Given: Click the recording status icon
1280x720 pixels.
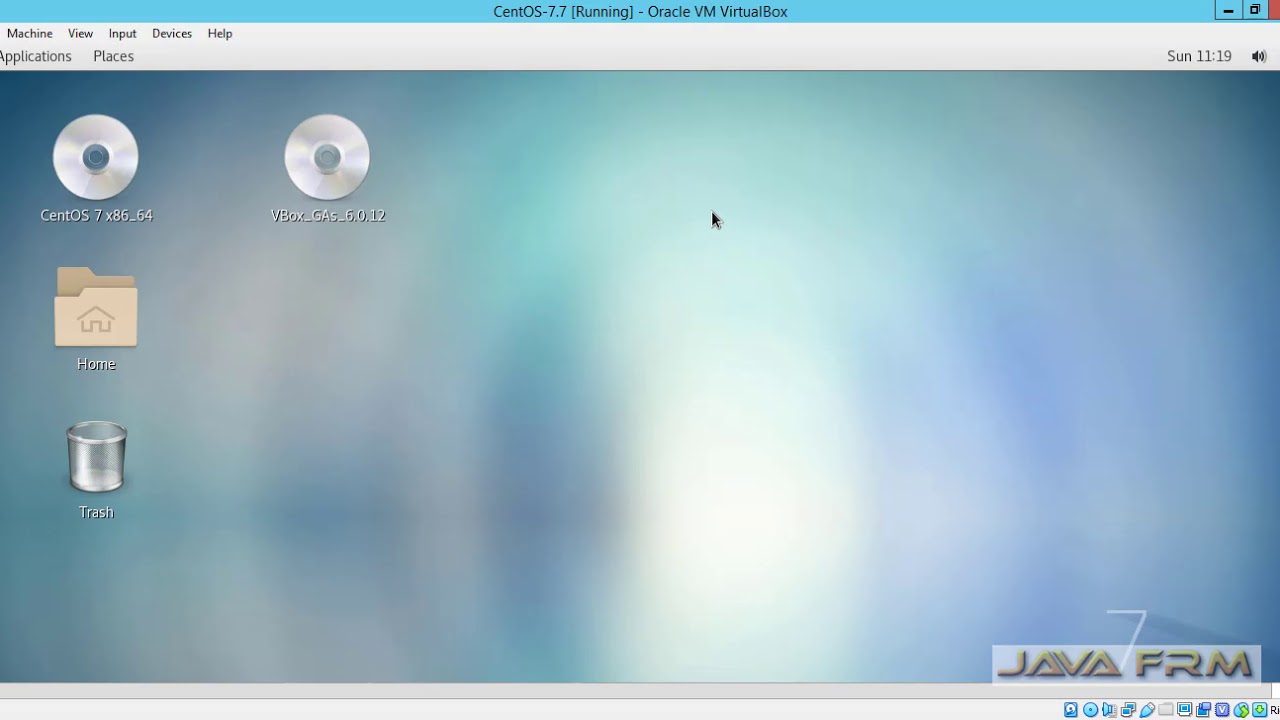Looking at the screenshot, I should pos(1203,710).
